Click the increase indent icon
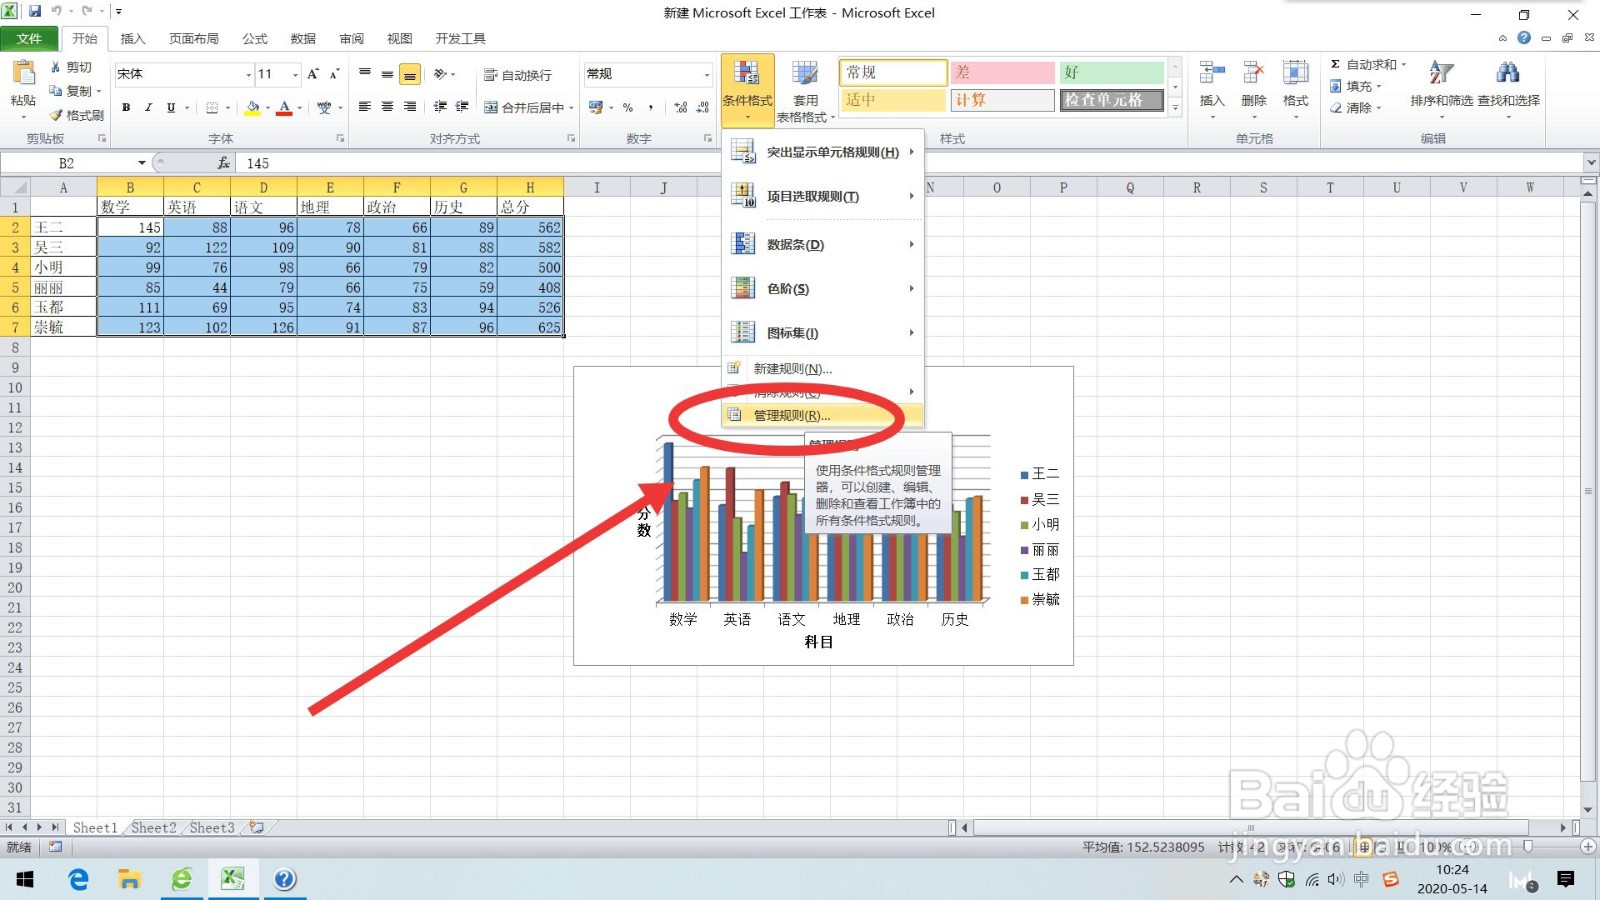This screenshot has width=1600, height=900. (x=462, y=107)
